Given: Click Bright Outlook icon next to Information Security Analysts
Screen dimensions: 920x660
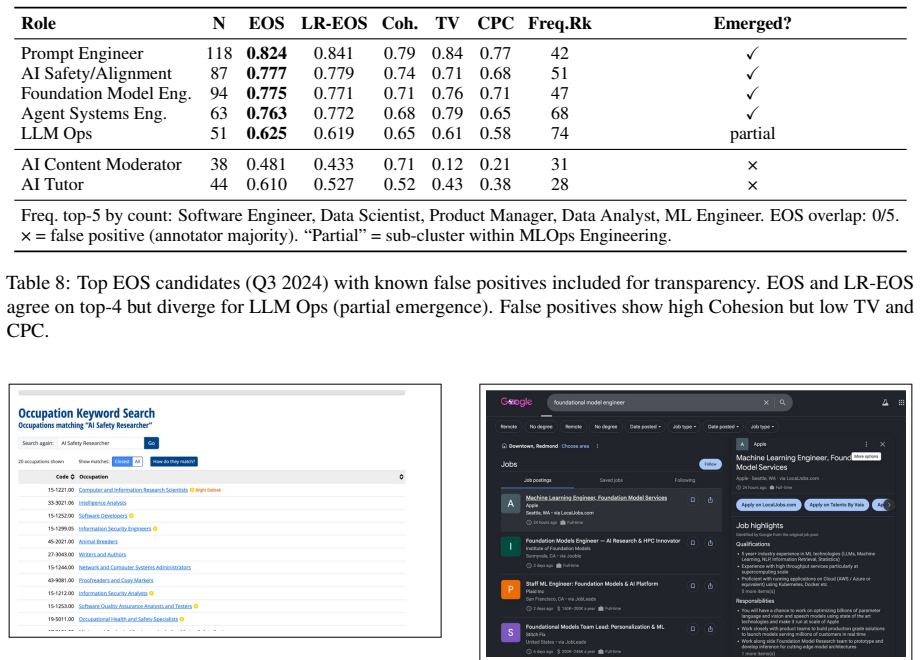Looking at the screenshot, I should pos(151,593).
